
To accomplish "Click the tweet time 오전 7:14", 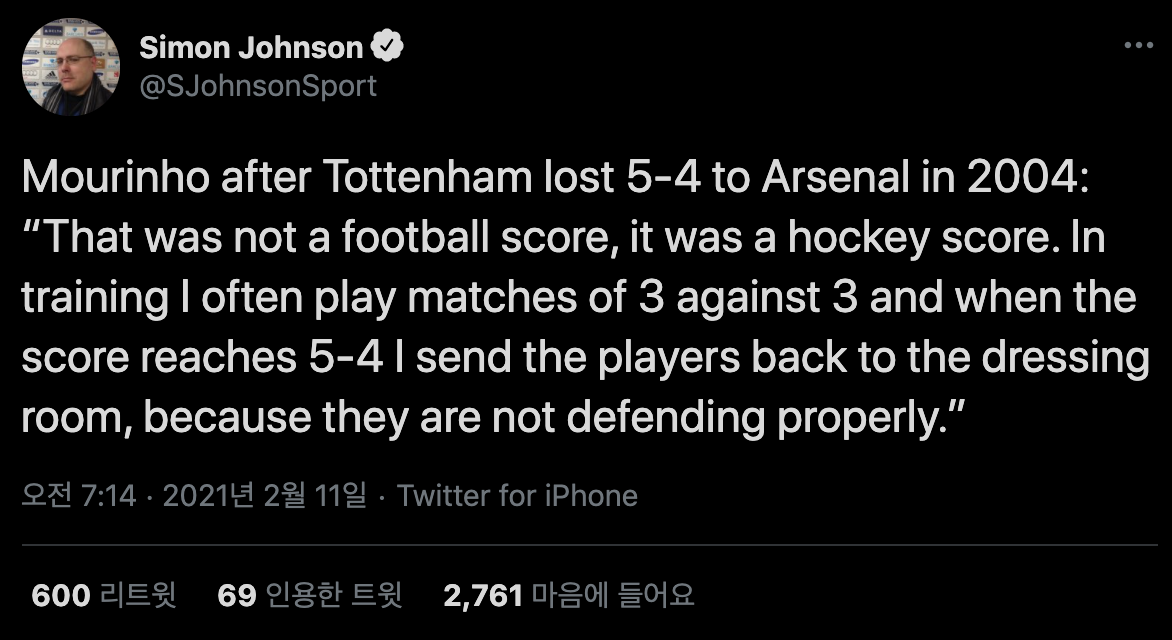I will coord(78,495).
